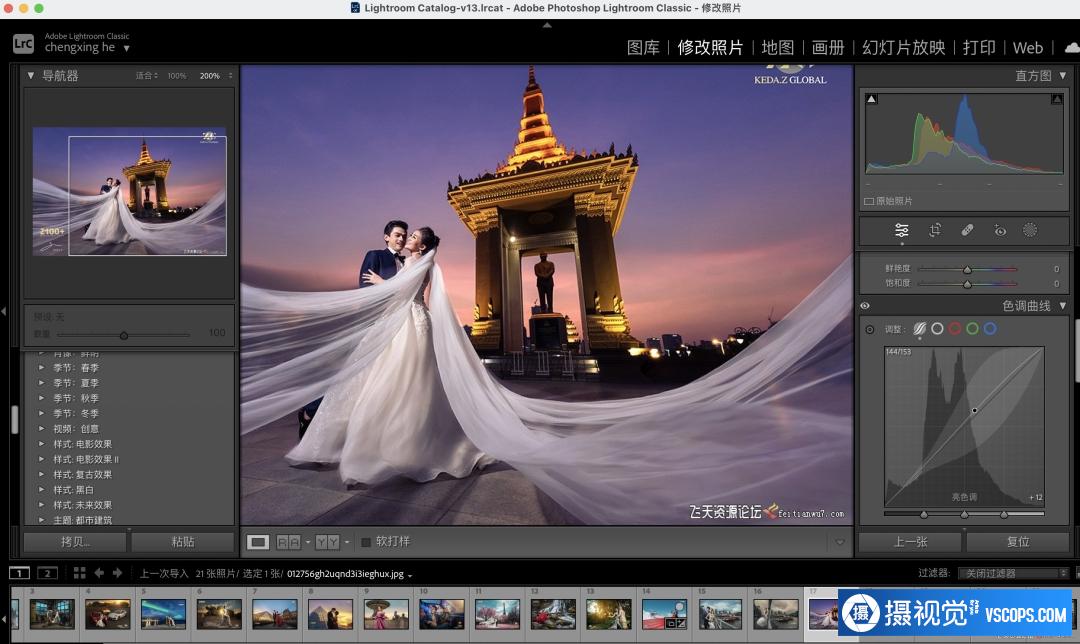Viewport: 1080px width, 644px height.
Task: Switch to the 打印 module
Action: tap(979, 48)
